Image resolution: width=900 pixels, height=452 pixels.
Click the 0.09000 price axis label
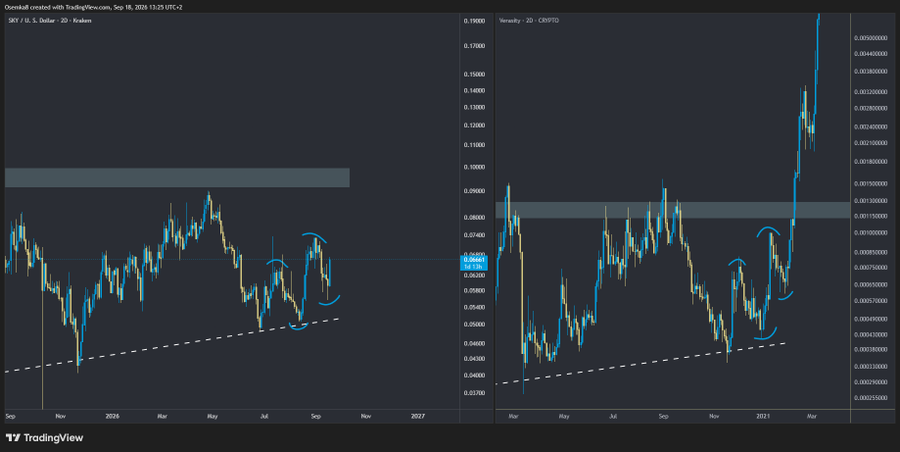click(474, 191)
